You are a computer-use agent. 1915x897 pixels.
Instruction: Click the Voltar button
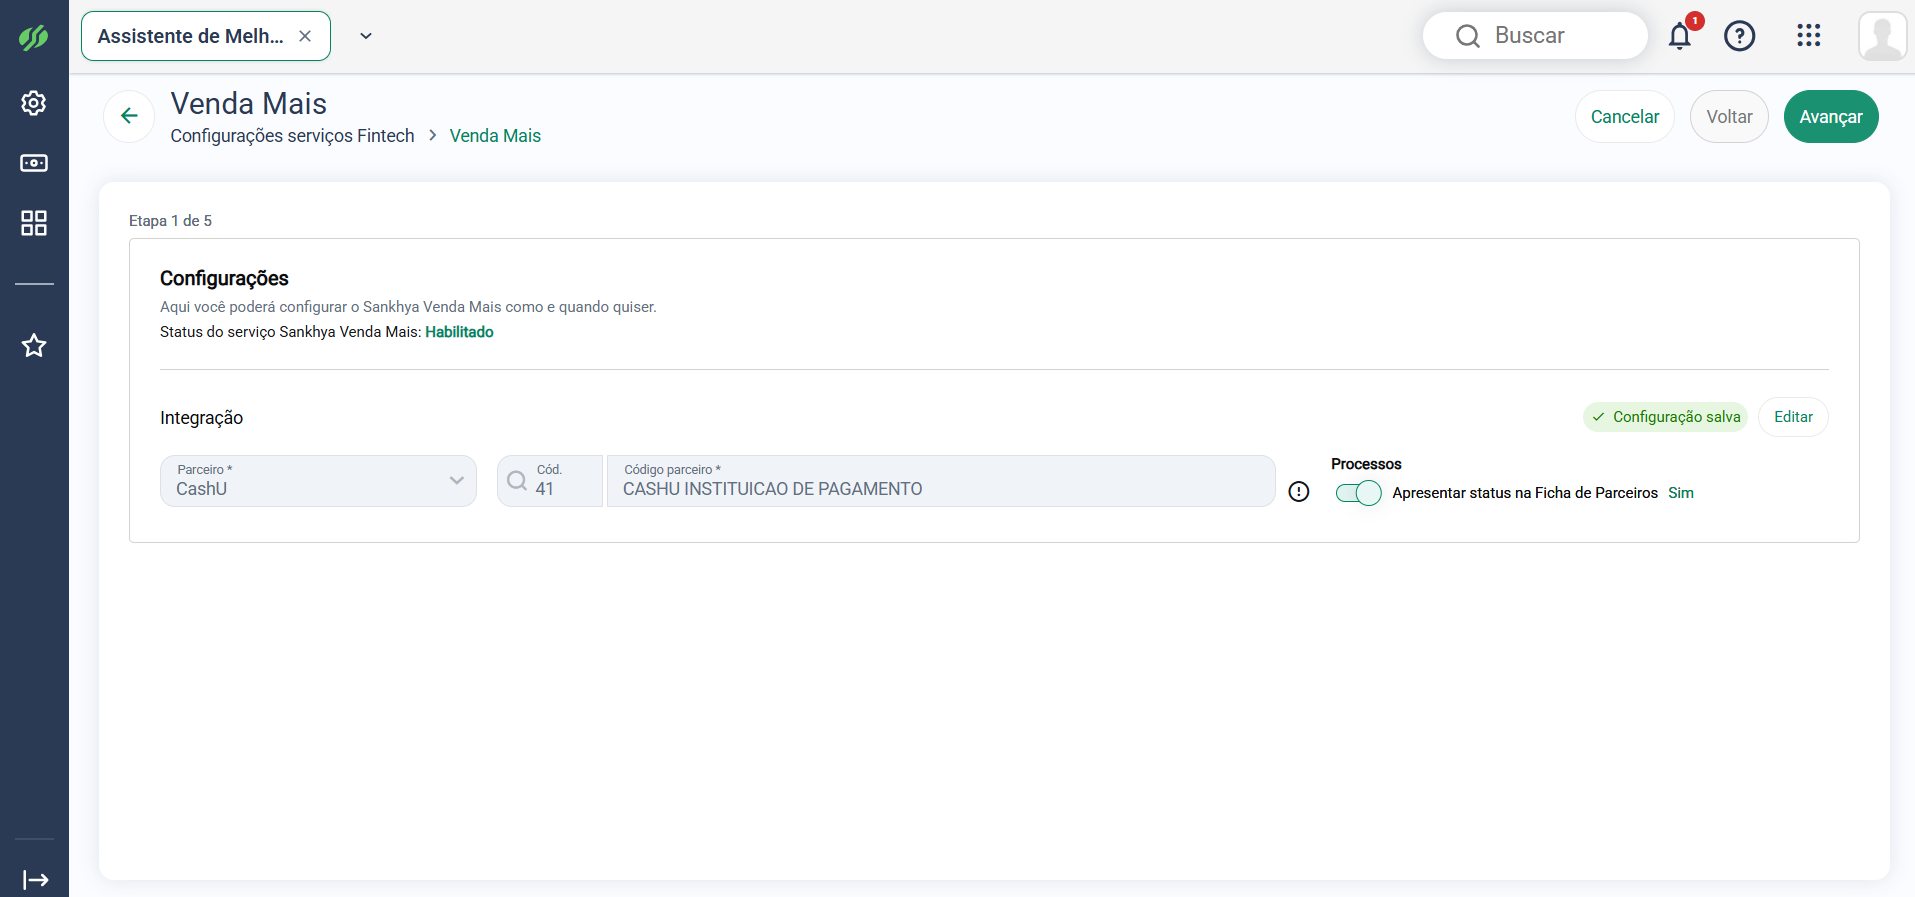[x=1729, y=117]
